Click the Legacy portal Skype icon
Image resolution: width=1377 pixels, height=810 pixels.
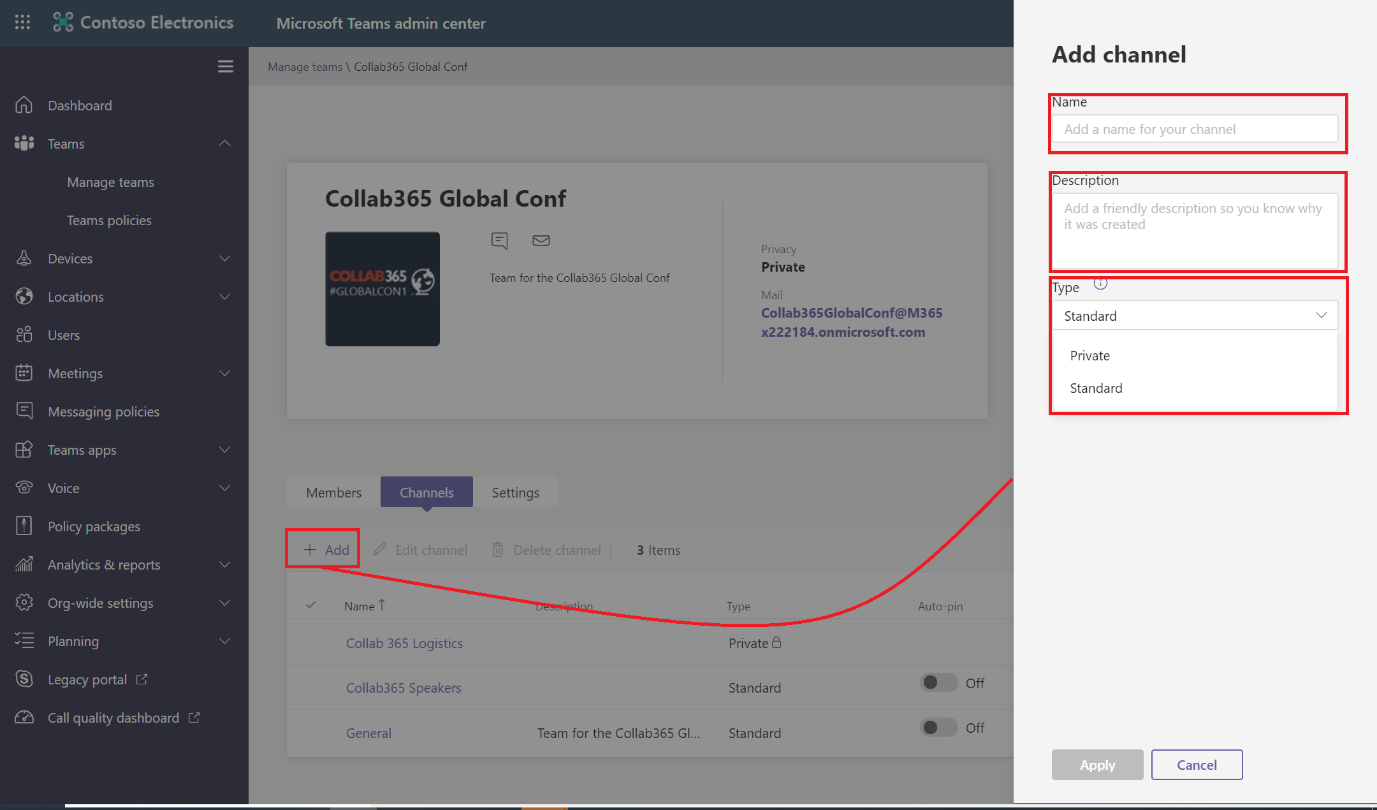25,680
